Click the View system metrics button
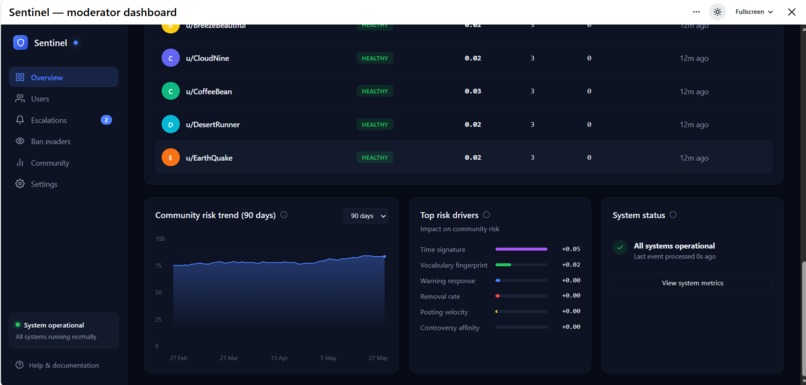 pos(692,283)
